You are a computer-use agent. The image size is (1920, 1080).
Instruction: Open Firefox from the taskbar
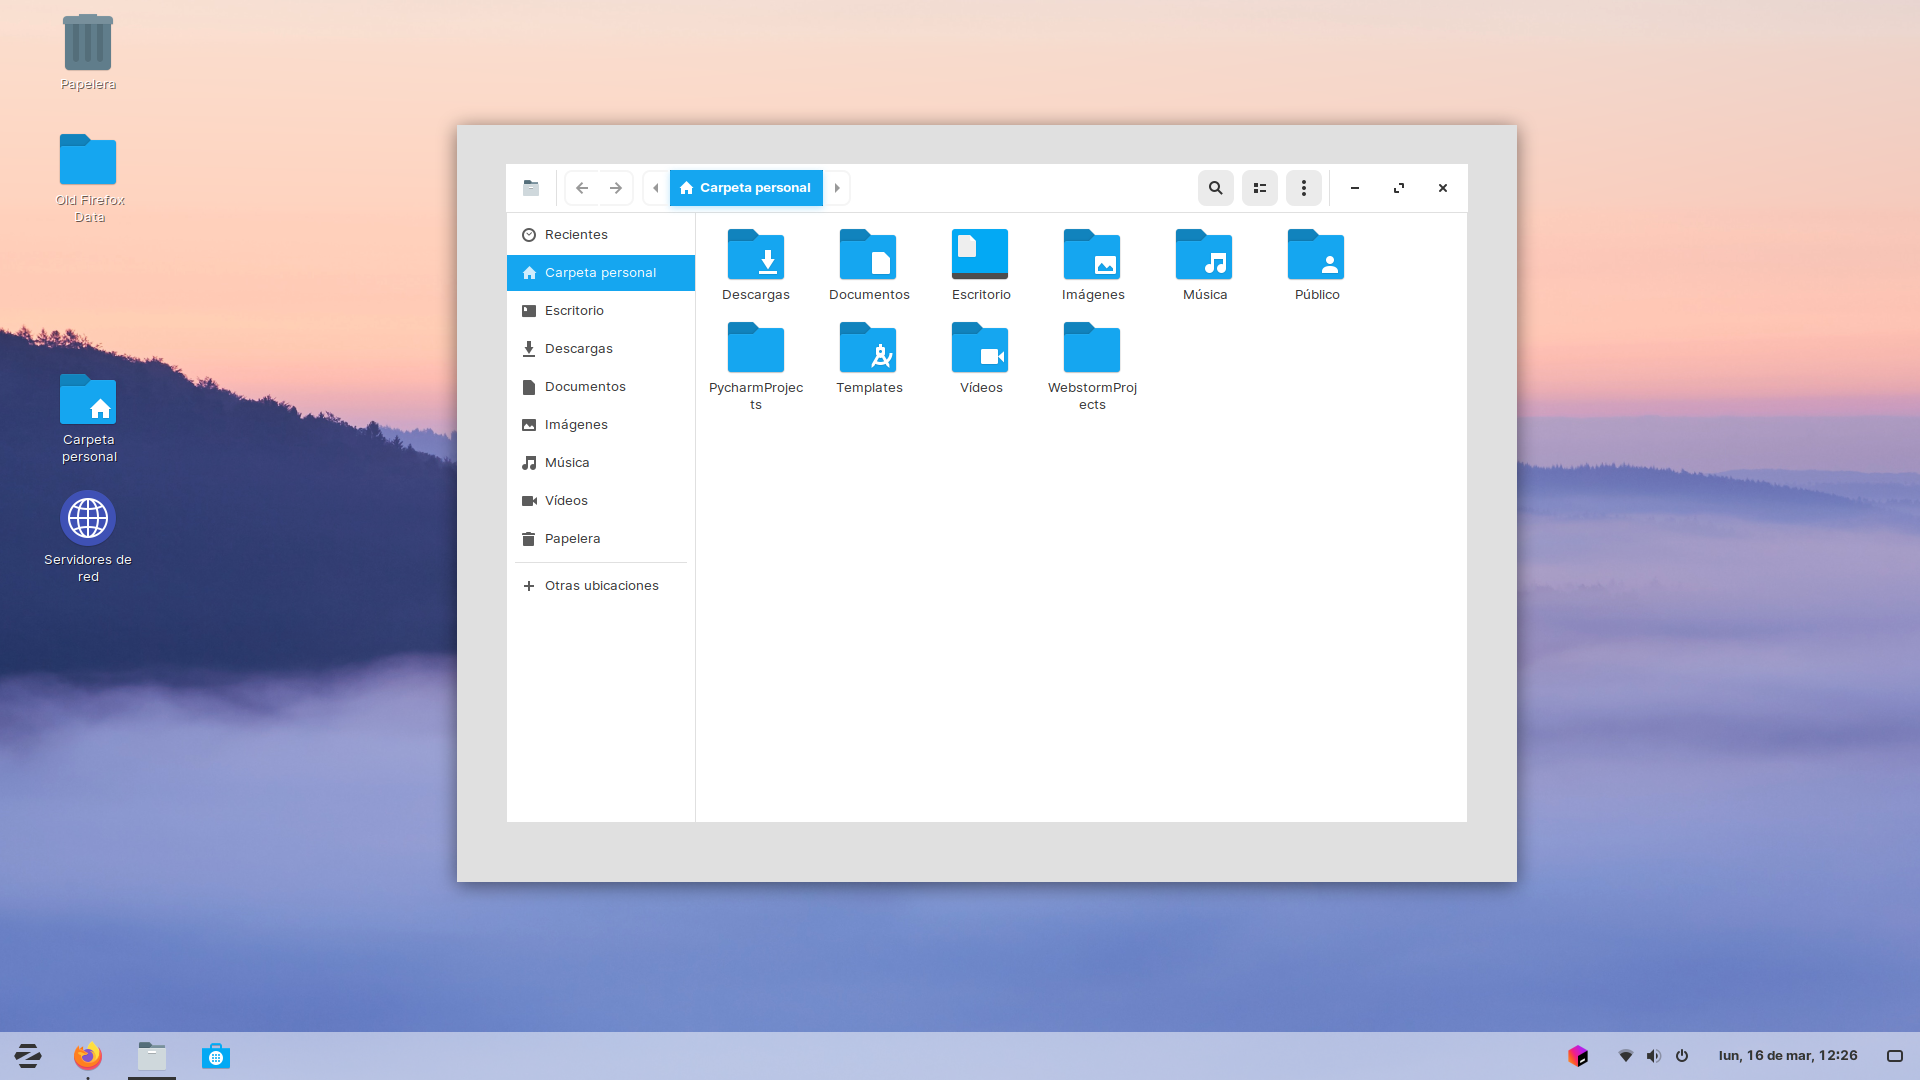(x=88, y=1056)
